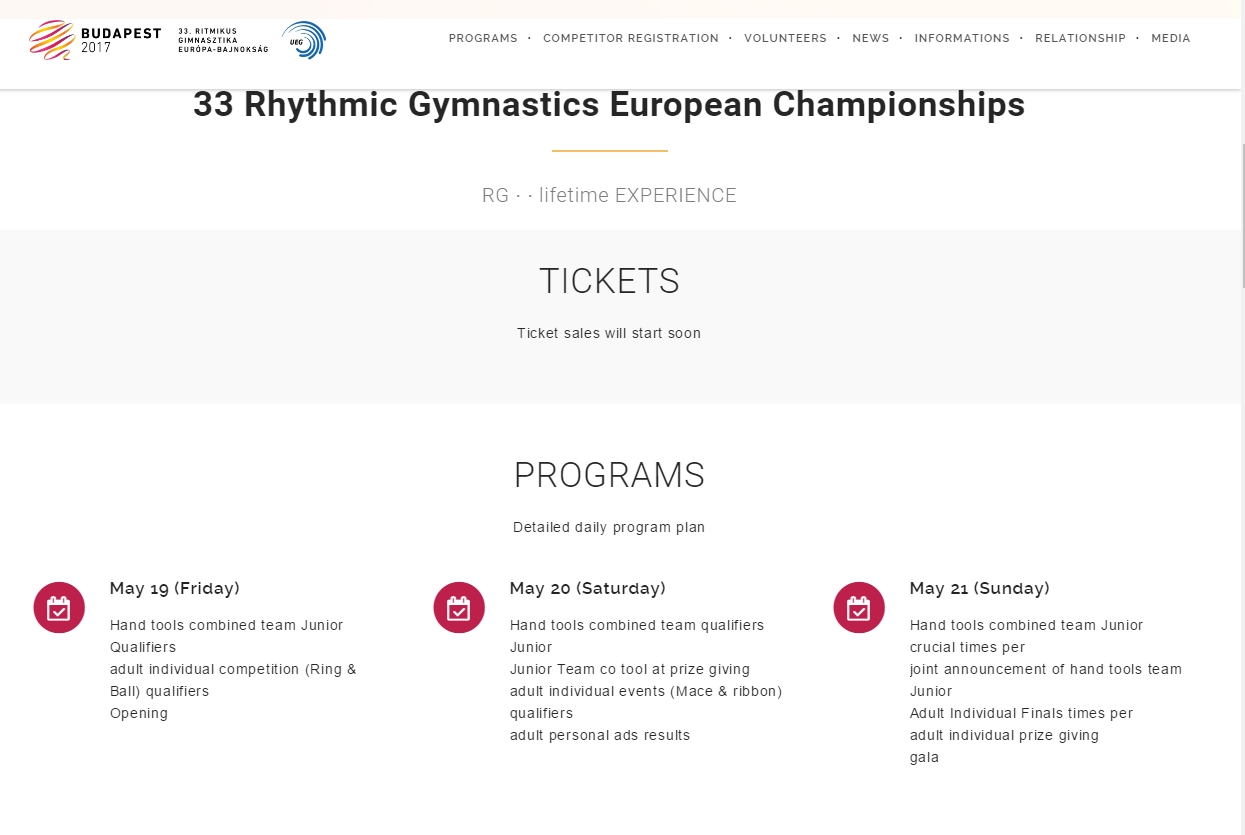Open the NEWS section from the navbar

(x=870, y=38)
